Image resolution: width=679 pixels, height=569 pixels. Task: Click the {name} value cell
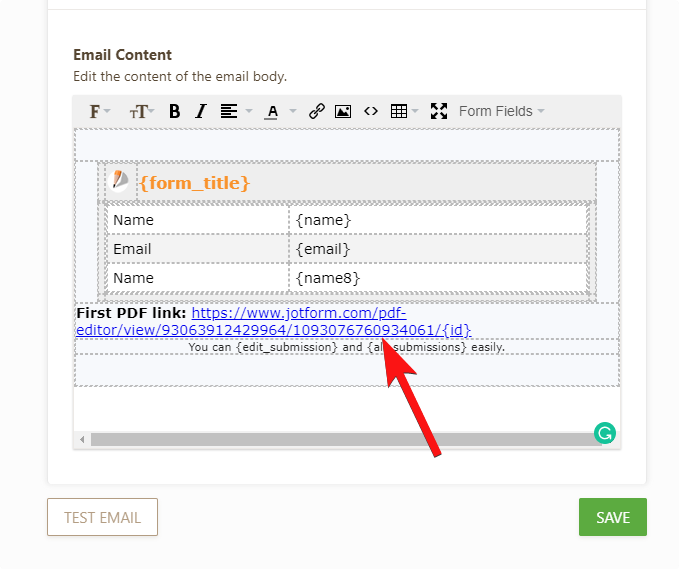437,220
